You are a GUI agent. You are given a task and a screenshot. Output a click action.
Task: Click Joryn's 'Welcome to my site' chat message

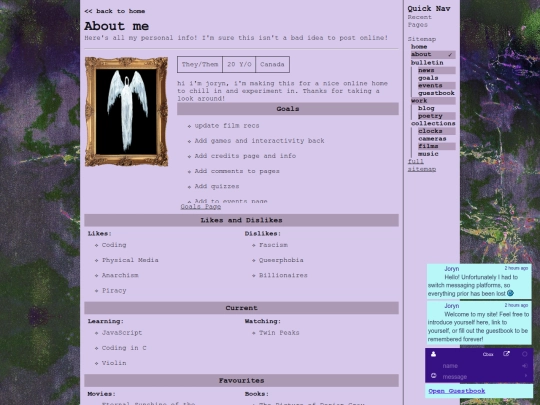(479, 323)
